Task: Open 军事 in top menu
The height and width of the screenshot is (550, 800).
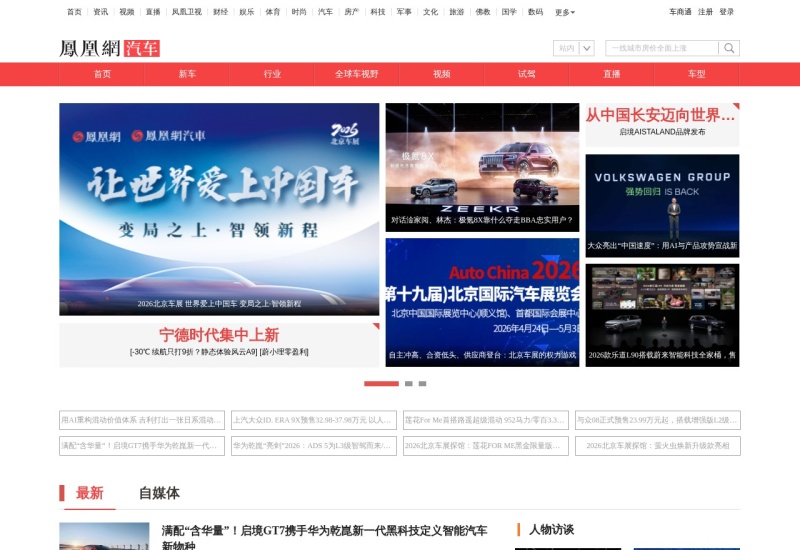Action: pyautogui.click(x=404, y=12)
